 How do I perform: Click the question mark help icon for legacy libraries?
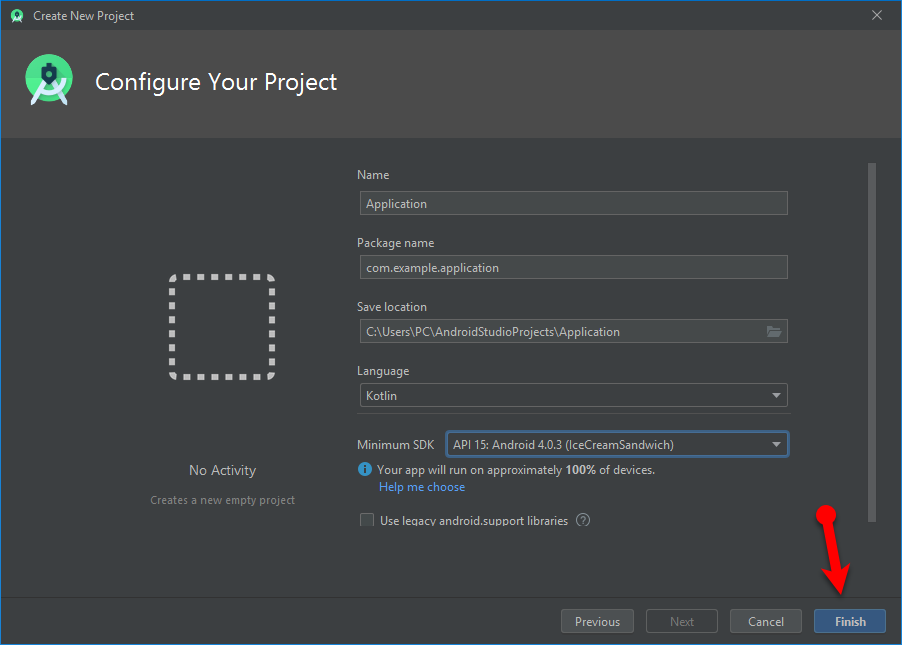click(x=583, y=520)
